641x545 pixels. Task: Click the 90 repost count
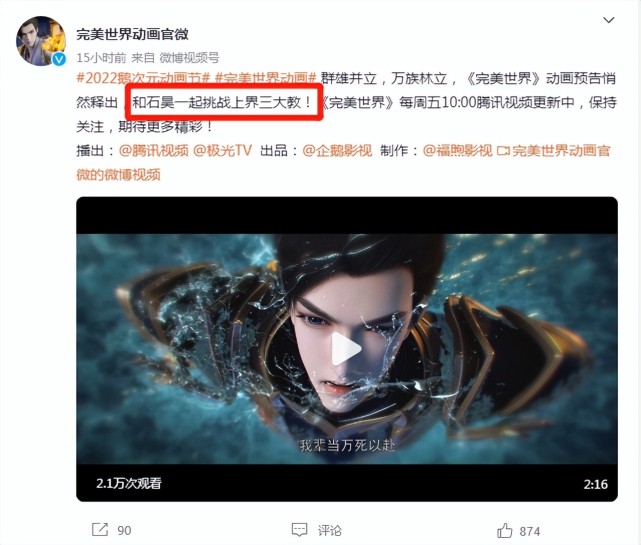click(x=124, y=530)
